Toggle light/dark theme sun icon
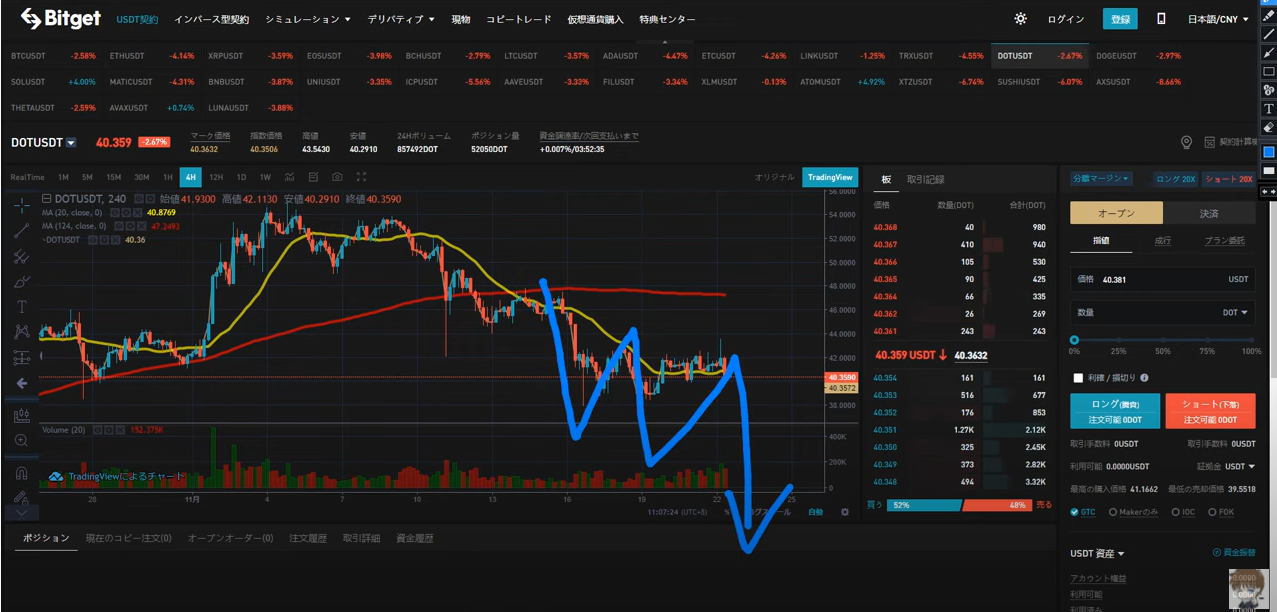1277x612 pixels. point(1020,19)
